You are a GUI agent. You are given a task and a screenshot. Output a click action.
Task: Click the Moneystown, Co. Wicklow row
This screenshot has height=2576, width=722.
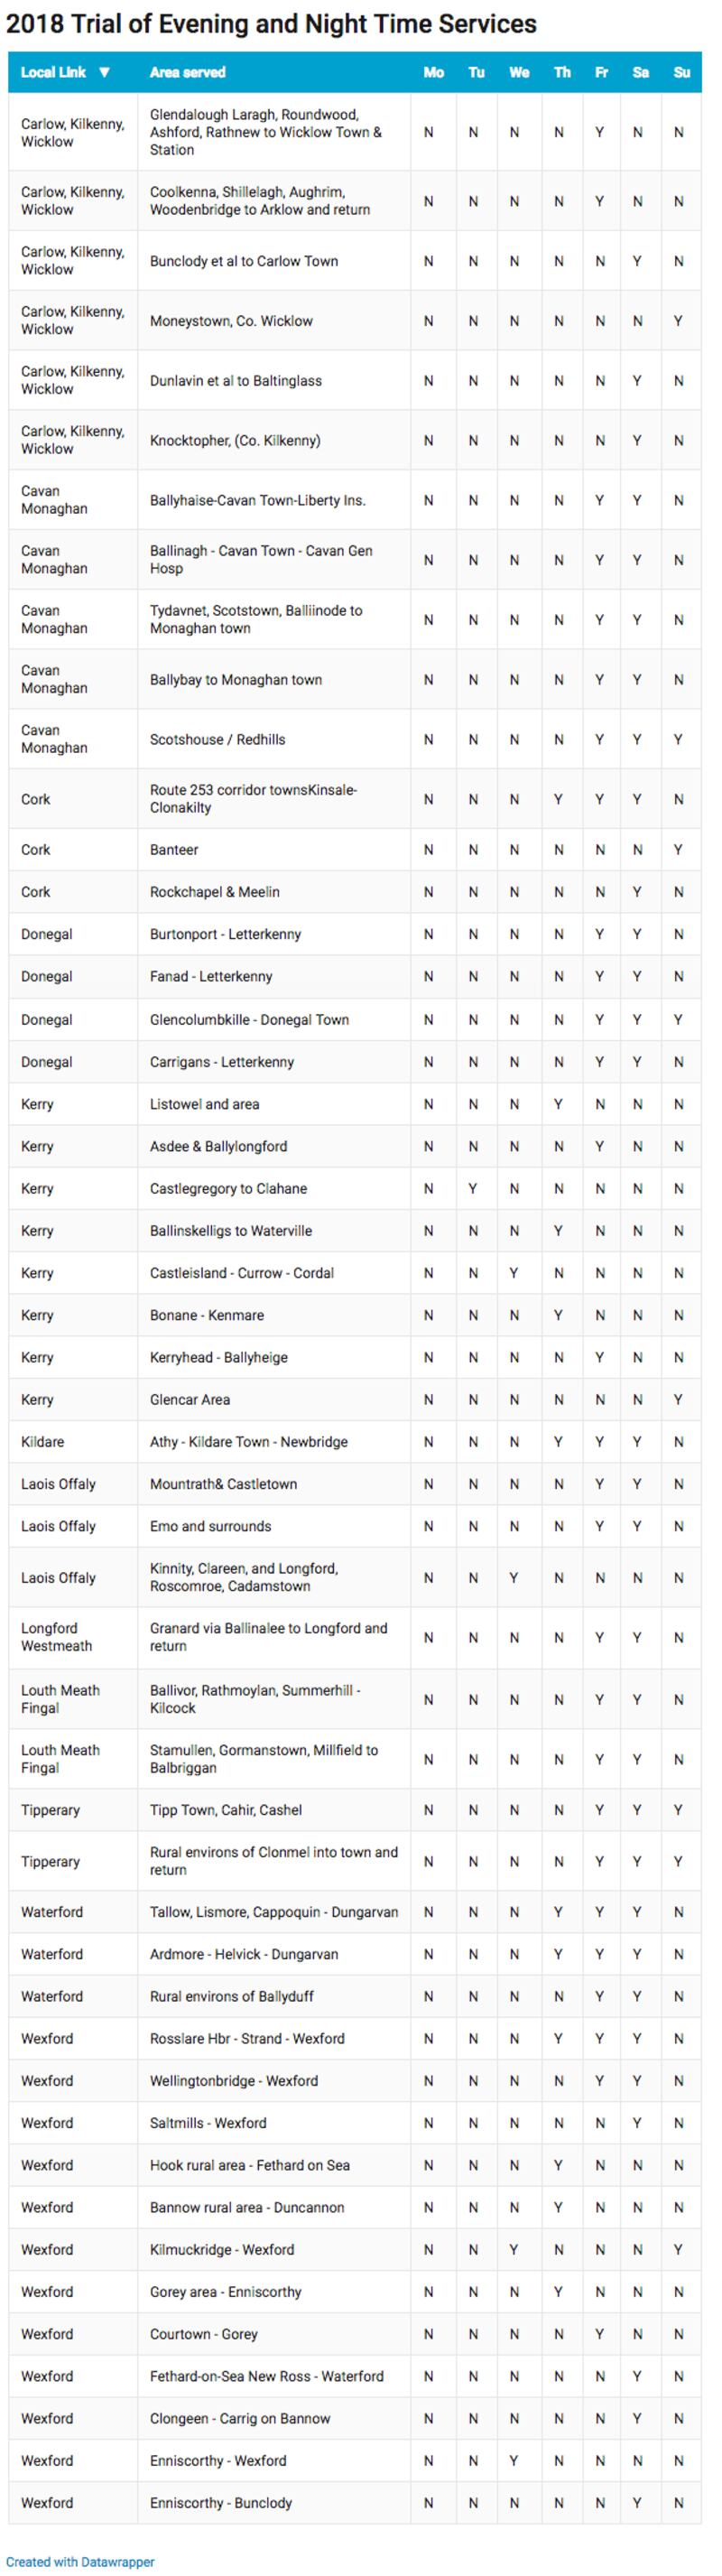point(231,321)
